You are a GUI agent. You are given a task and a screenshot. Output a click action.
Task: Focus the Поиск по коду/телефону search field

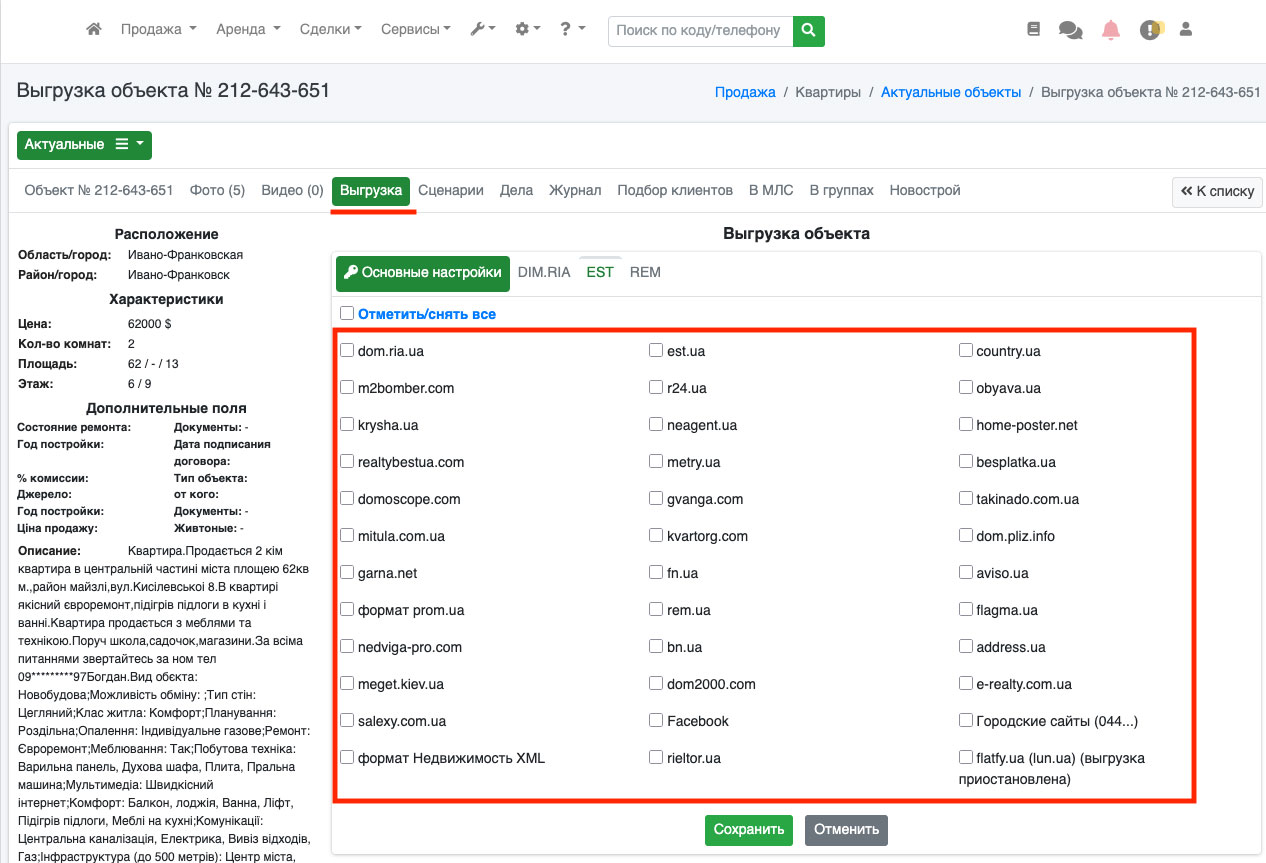700,30
